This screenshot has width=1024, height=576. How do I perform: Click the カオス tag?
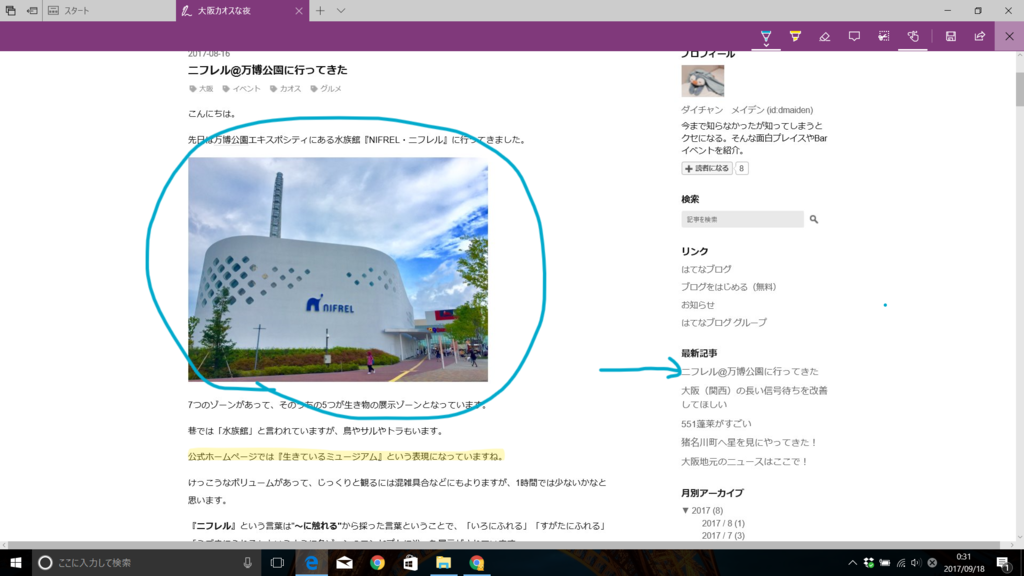click(x=285, y=89)
